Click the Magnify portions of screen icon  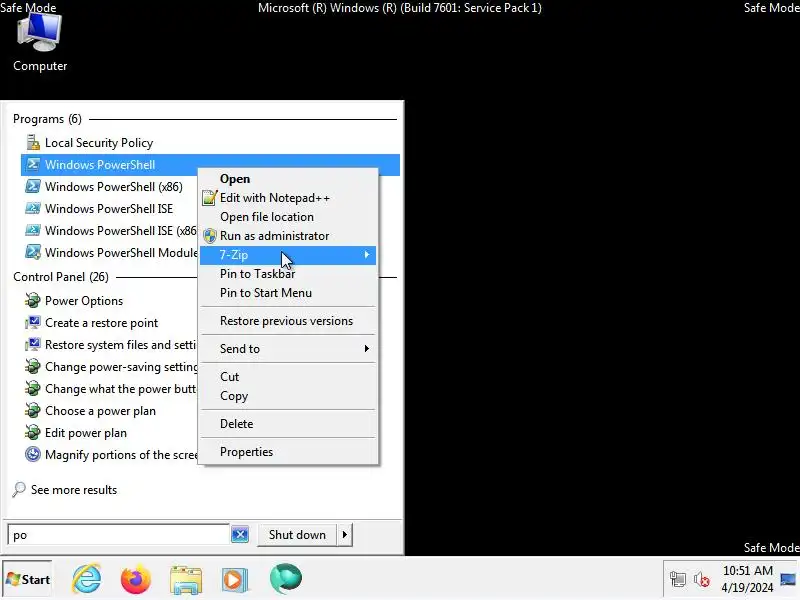click(x=33, y=454)
